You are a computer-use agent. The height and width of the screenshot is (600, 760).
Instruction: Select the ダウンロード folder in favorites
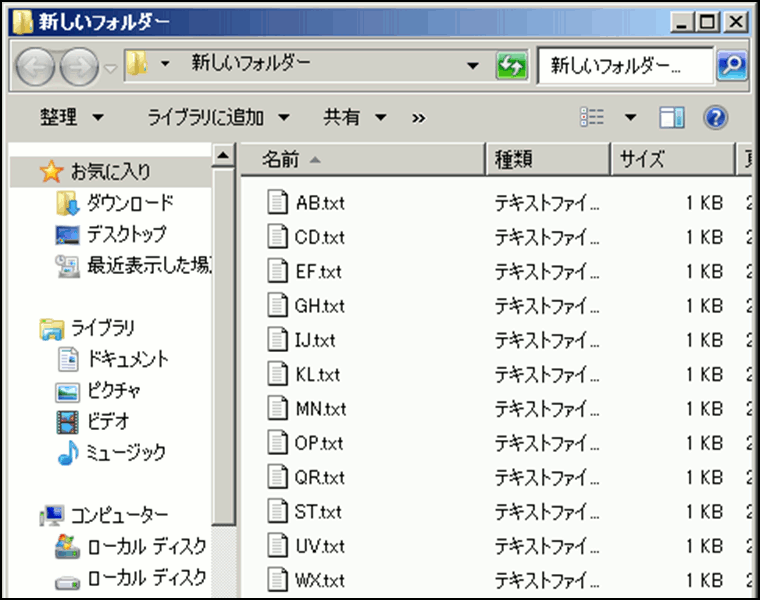129,203
